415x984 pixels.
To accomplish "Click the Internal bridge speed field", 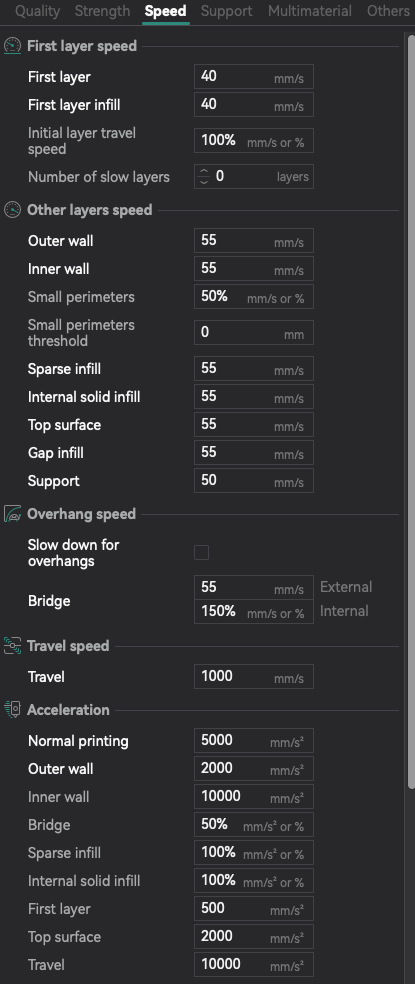I will (x=254, y=611).
